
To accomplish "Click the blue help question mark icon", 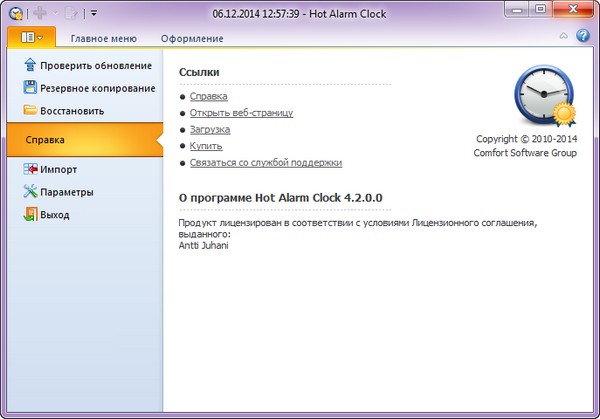I will [583, 36].
